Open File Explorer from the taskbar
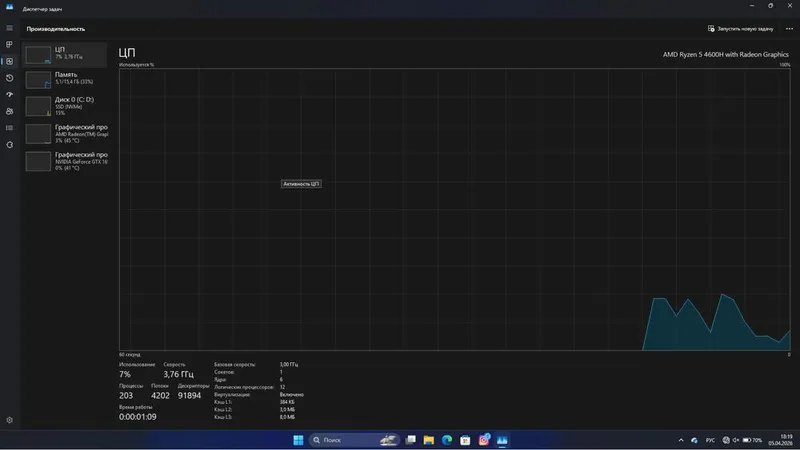 [x=429, y=440]
